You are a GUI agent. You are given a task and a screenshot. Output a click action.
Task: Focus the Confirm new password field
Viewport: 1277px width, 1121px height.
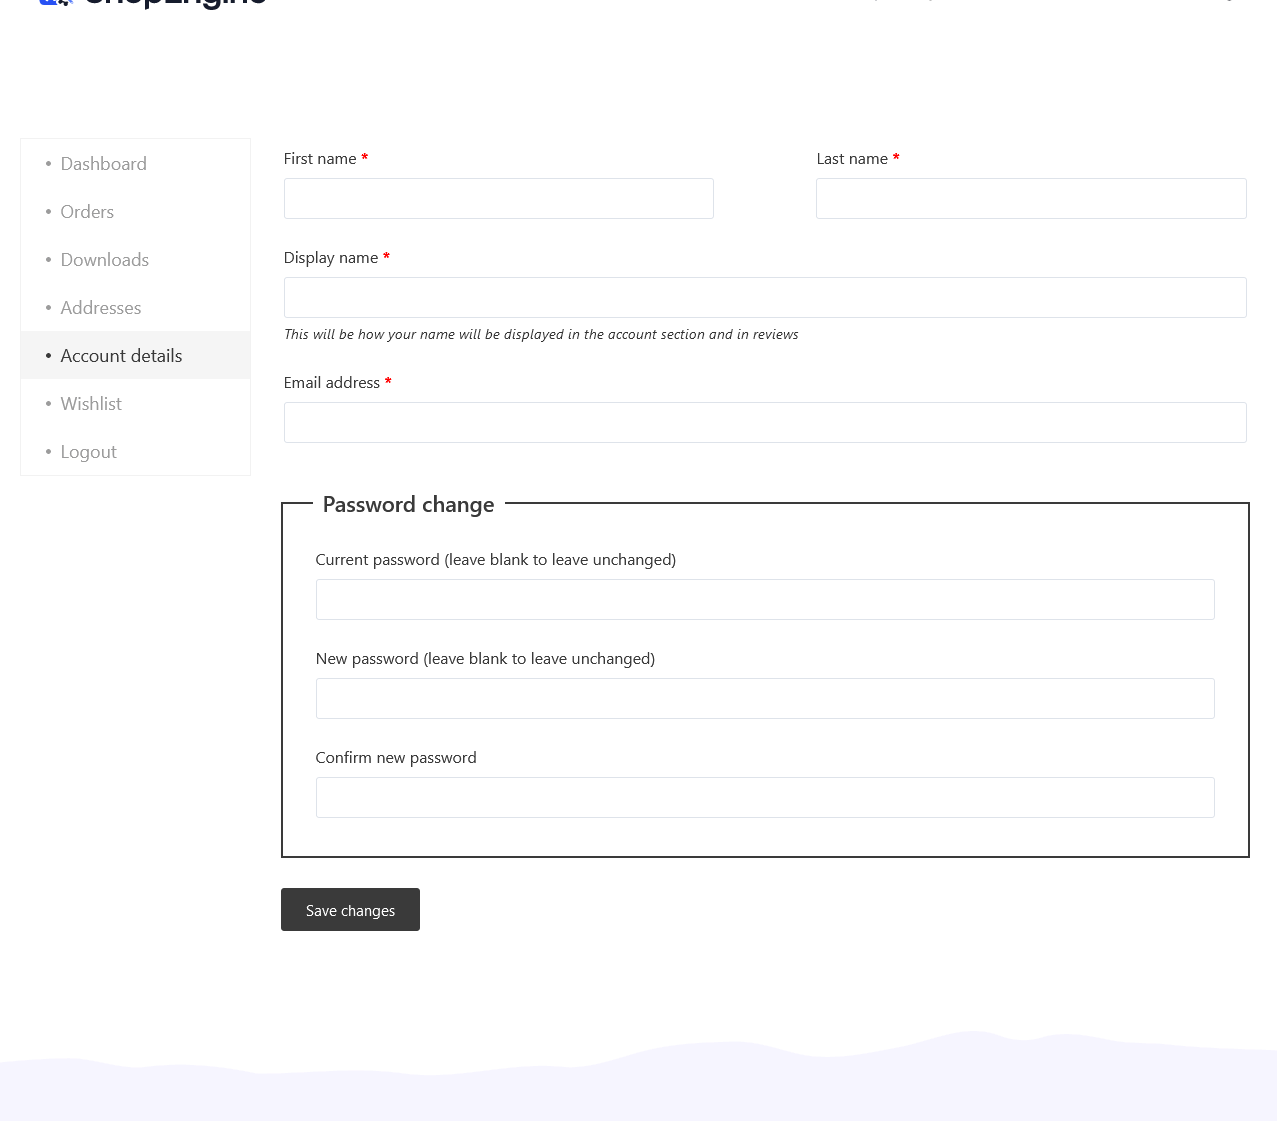pos(765,798)
